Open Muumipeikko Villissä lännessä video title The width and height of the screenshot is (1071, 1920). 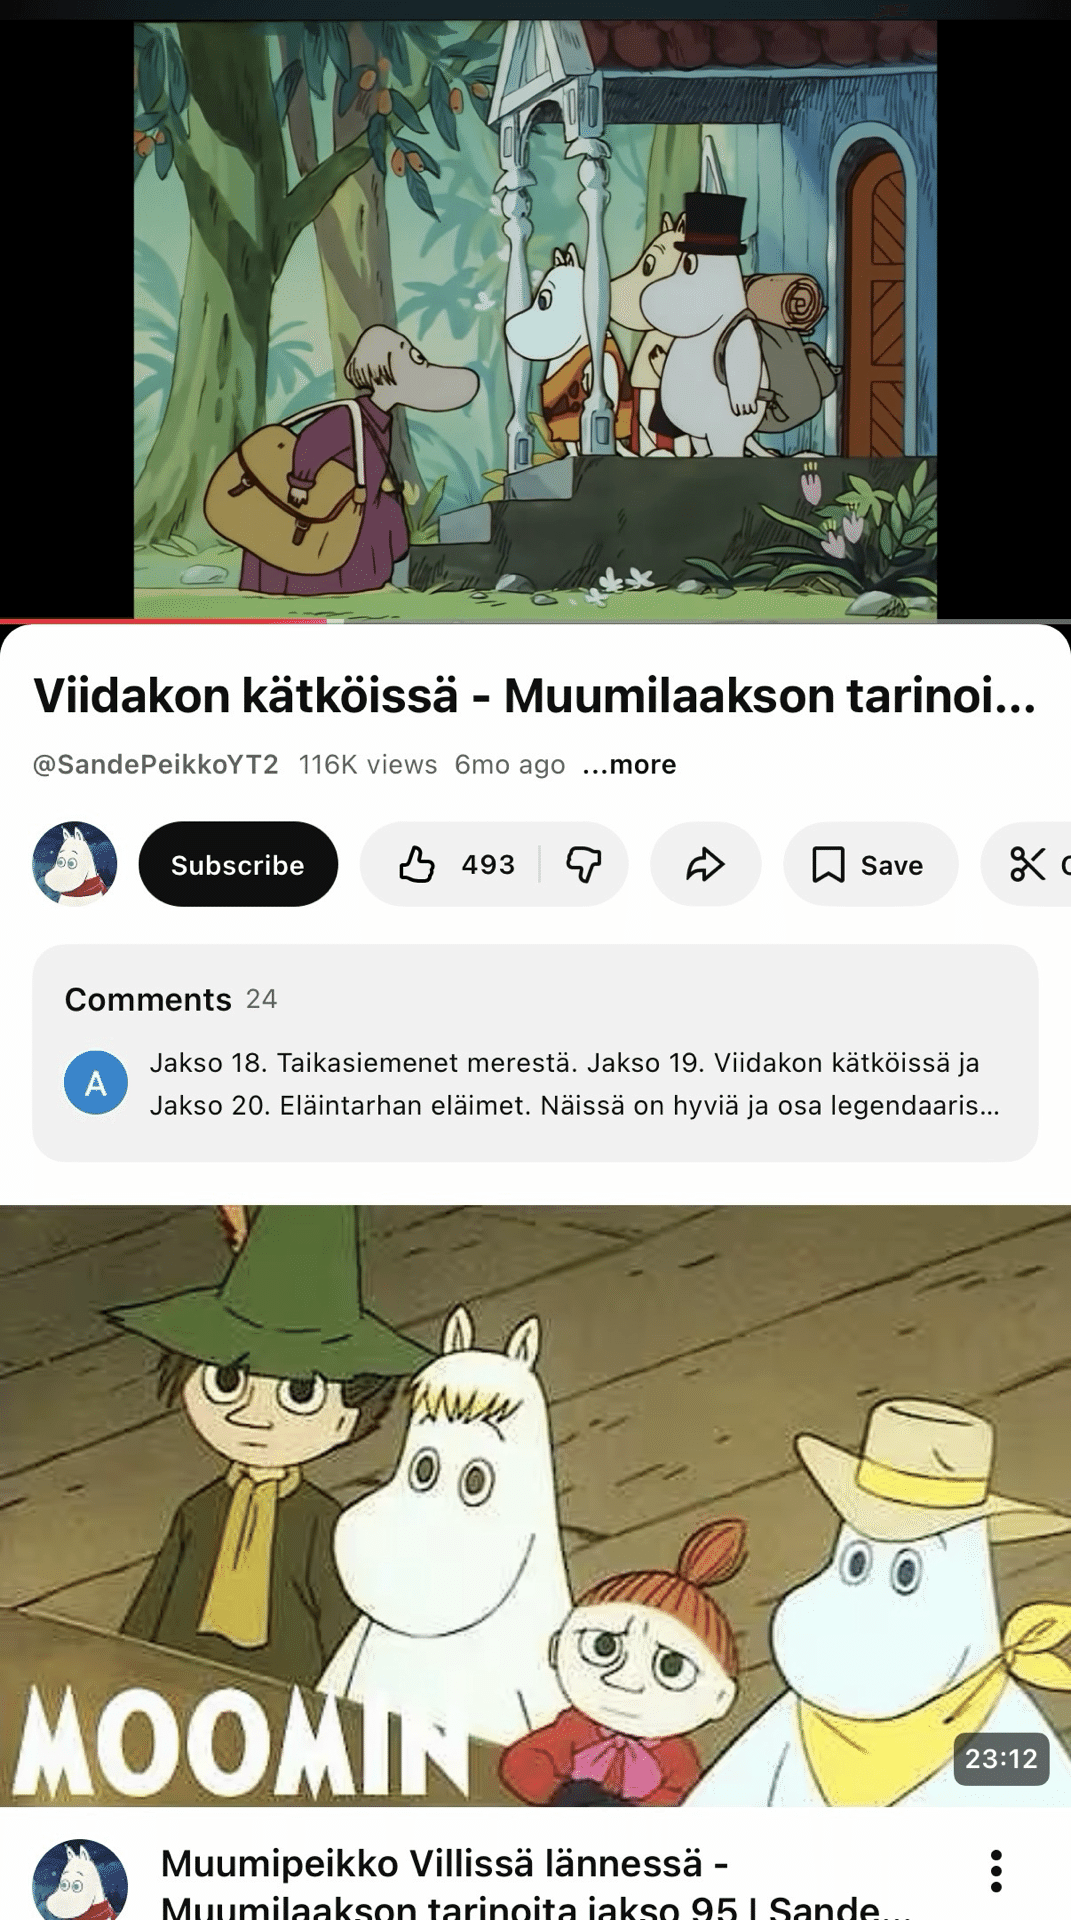tap(535, 1884)
